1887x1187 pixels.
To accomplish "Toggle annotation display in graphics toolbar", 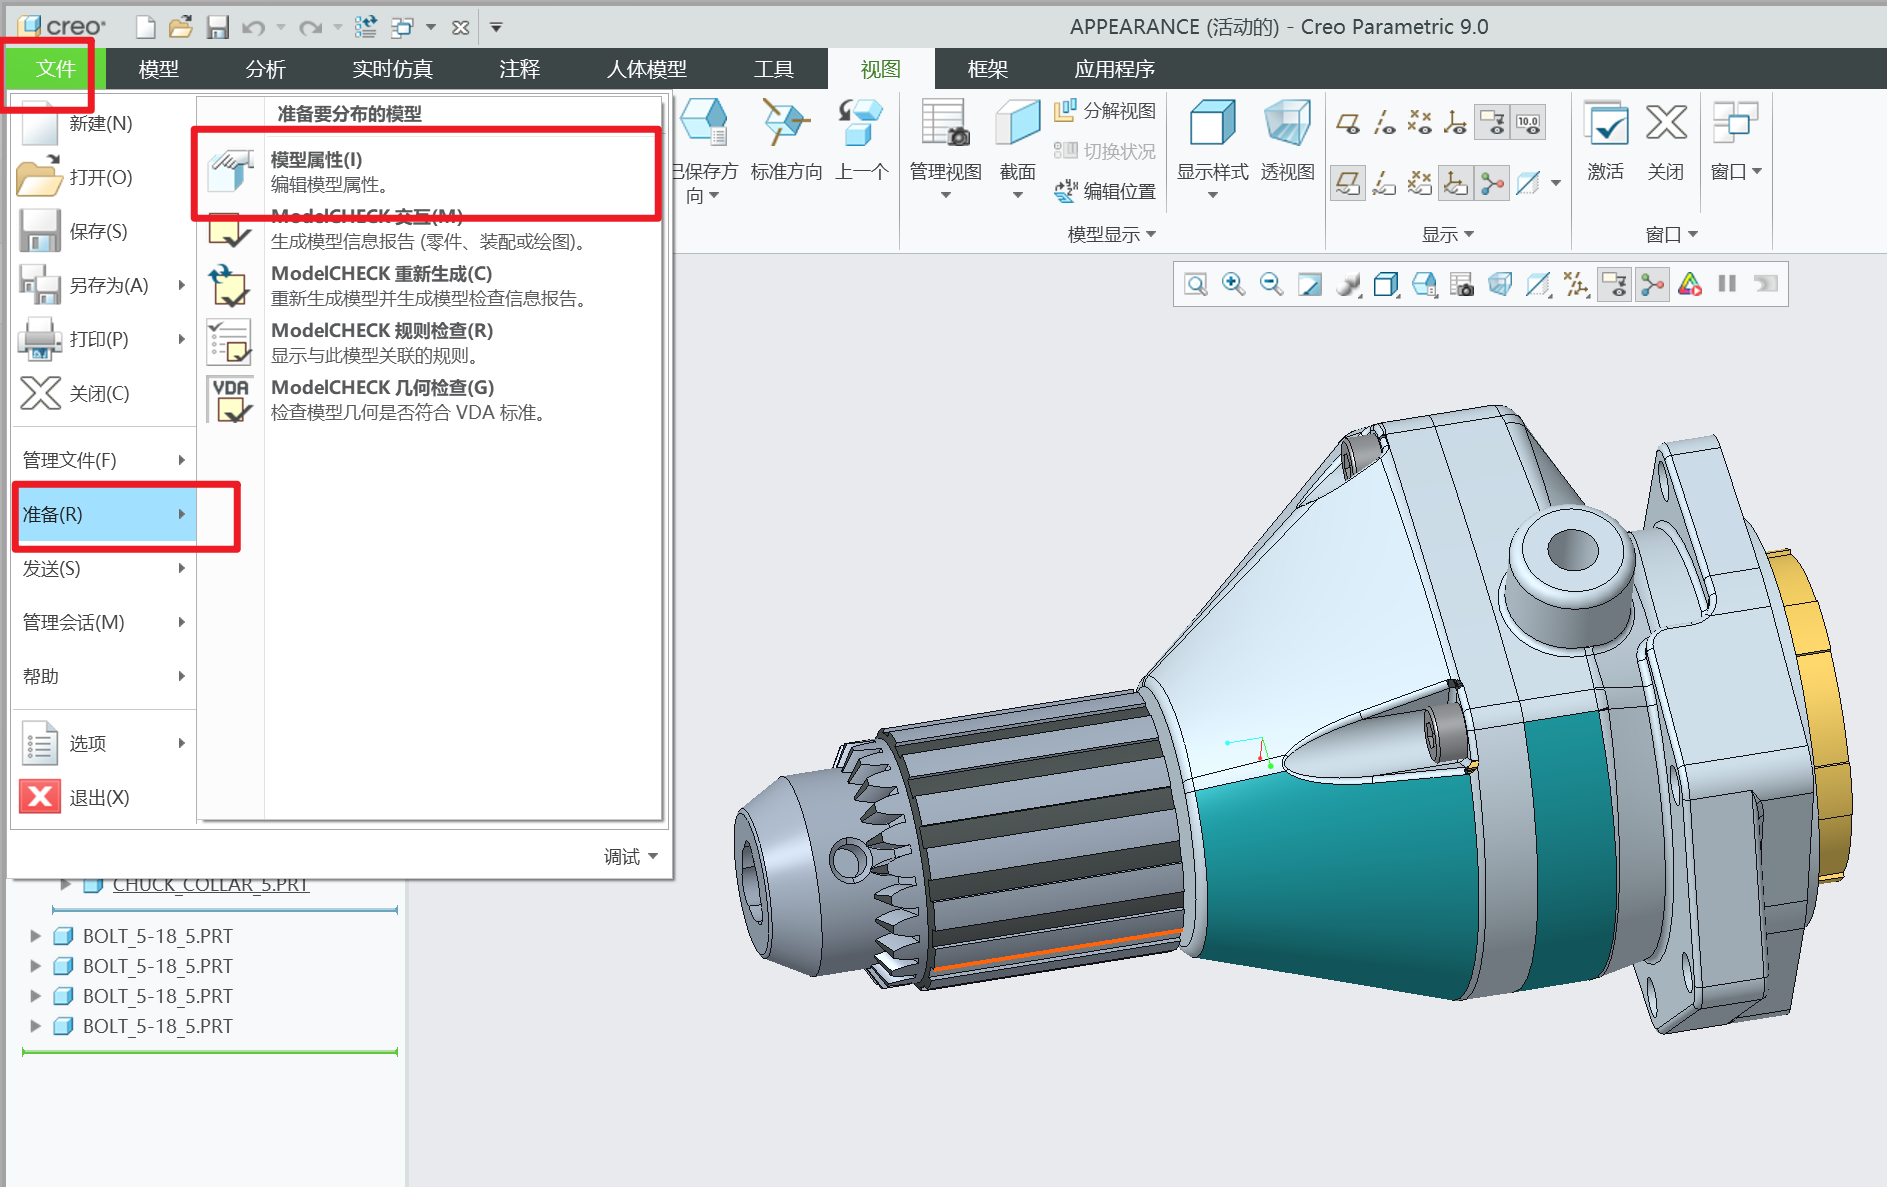I will click(1614, 285).
